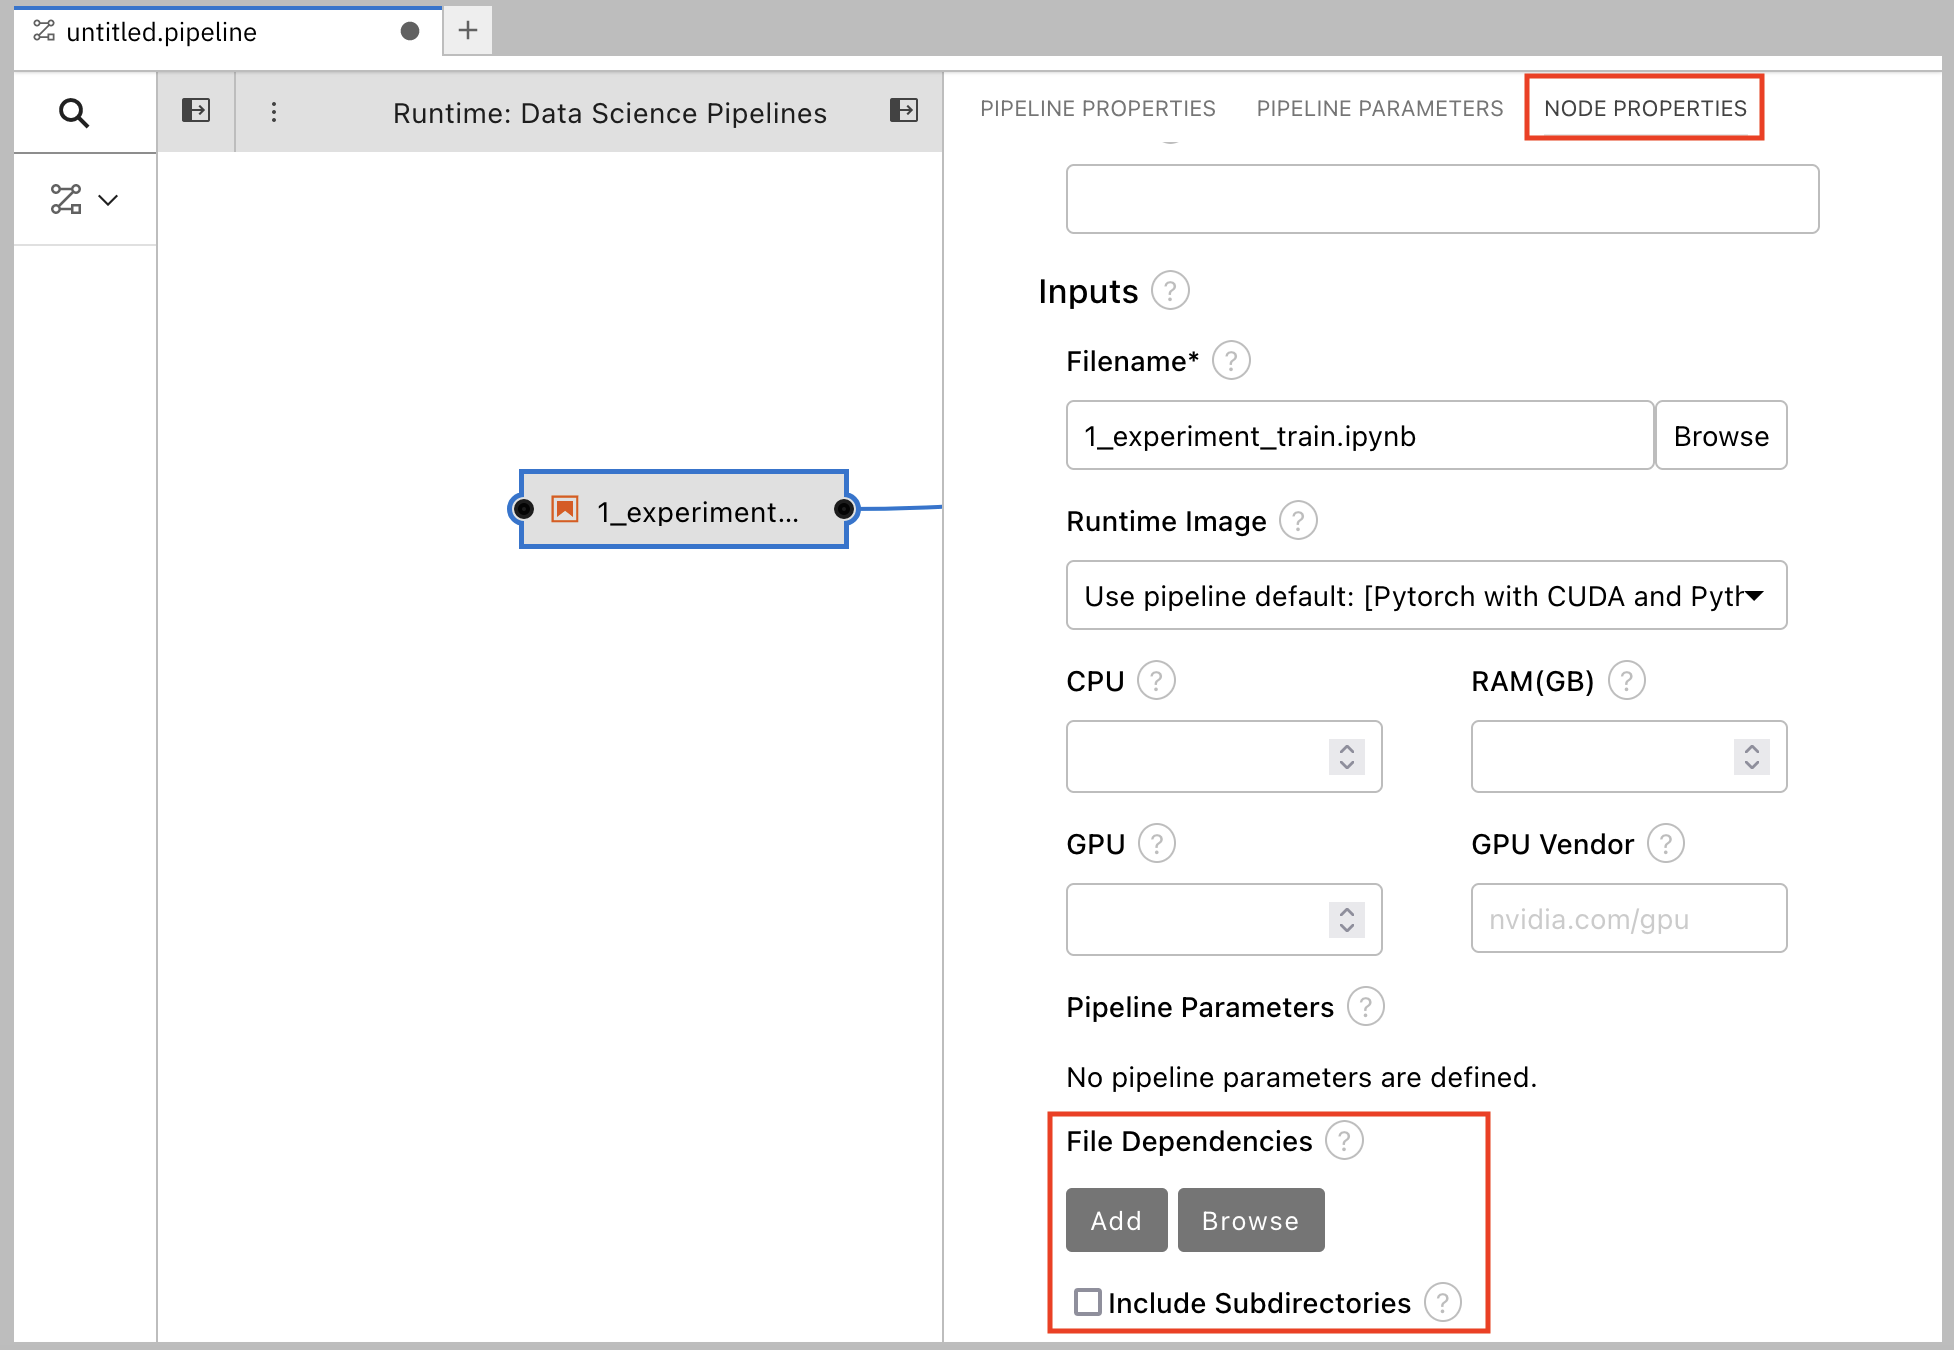Image resolution: width=1954 pixels, height=1350 pixels.
Task: Adjust the GPU stepper arrows
Action: pos(1347,920)
